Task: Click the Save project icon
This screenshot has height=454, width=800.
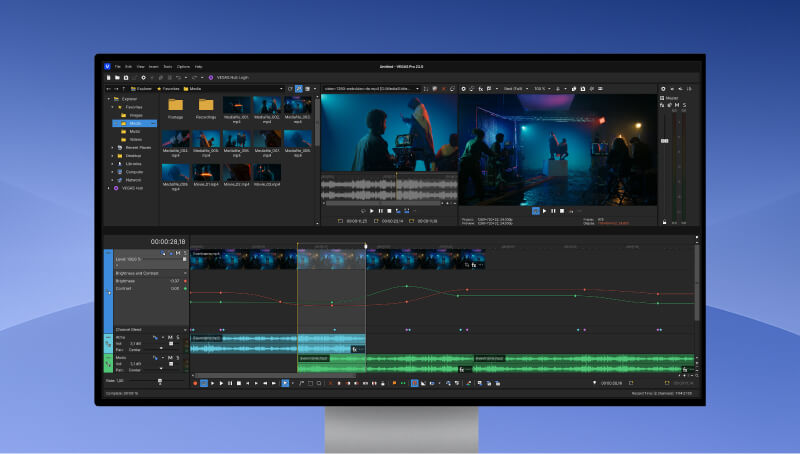Action: [126, 78]
